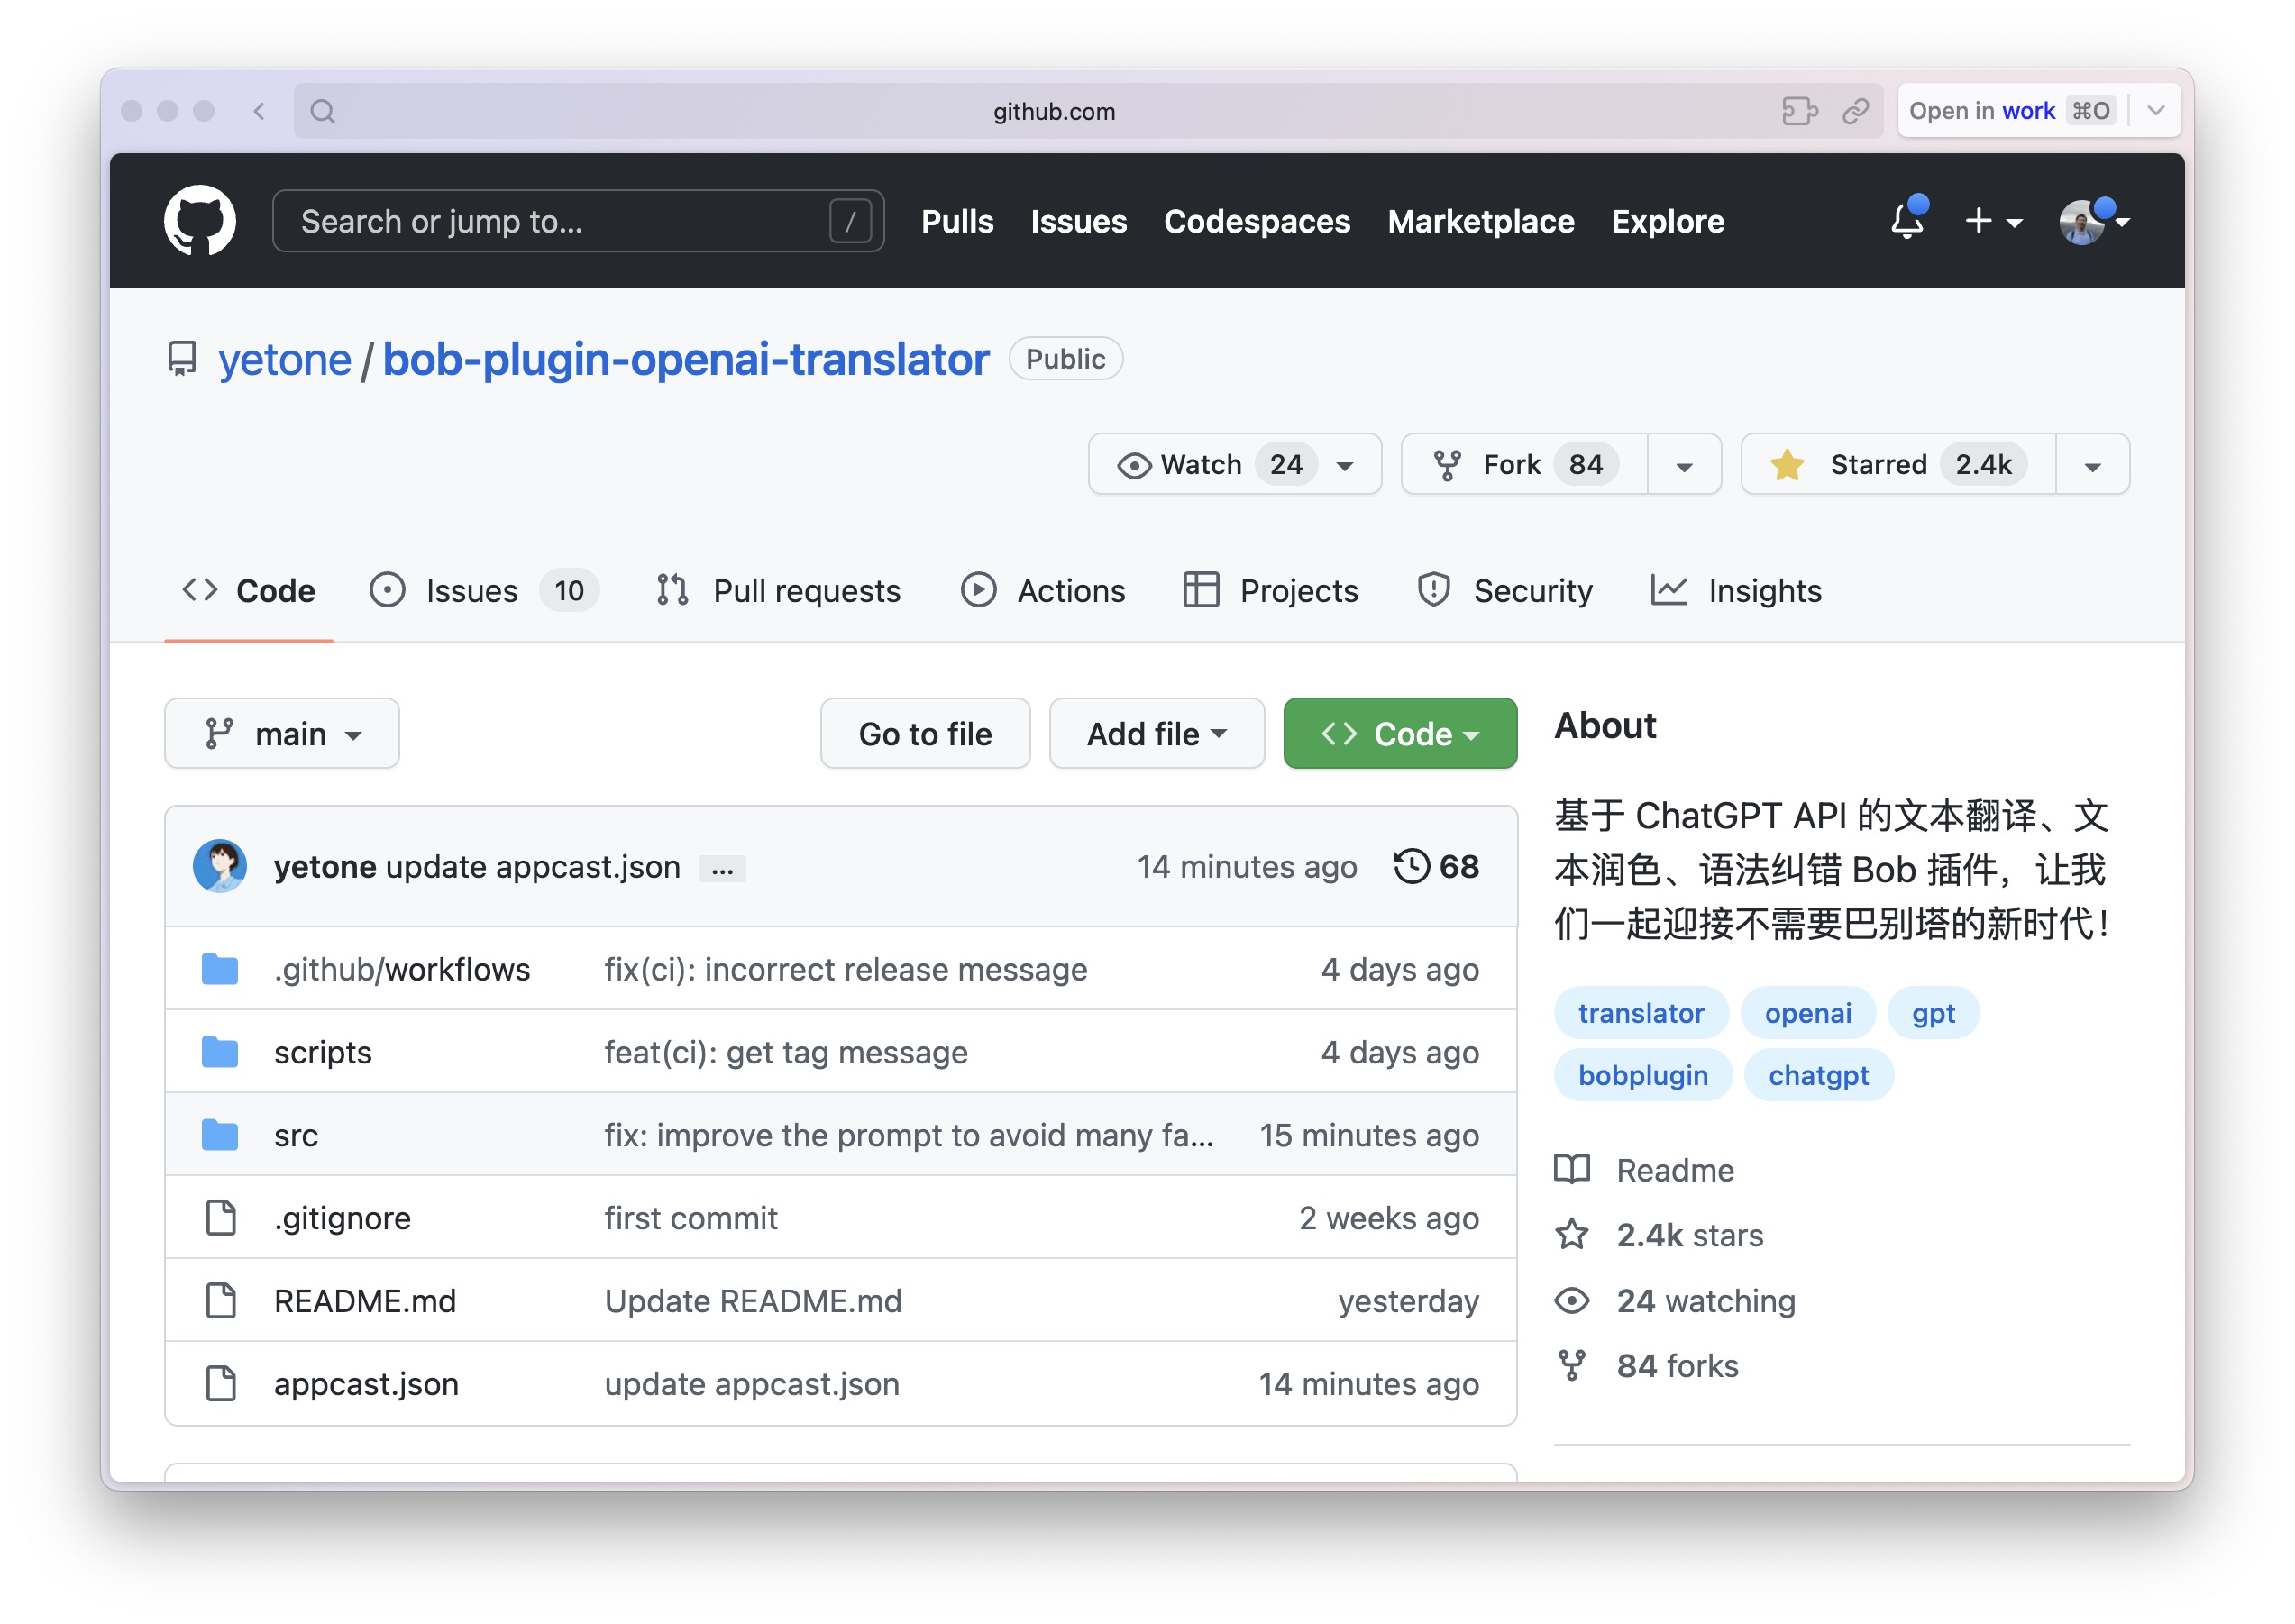
Task: Click the fork icon on Fork button
Action: click(1449, 463)
